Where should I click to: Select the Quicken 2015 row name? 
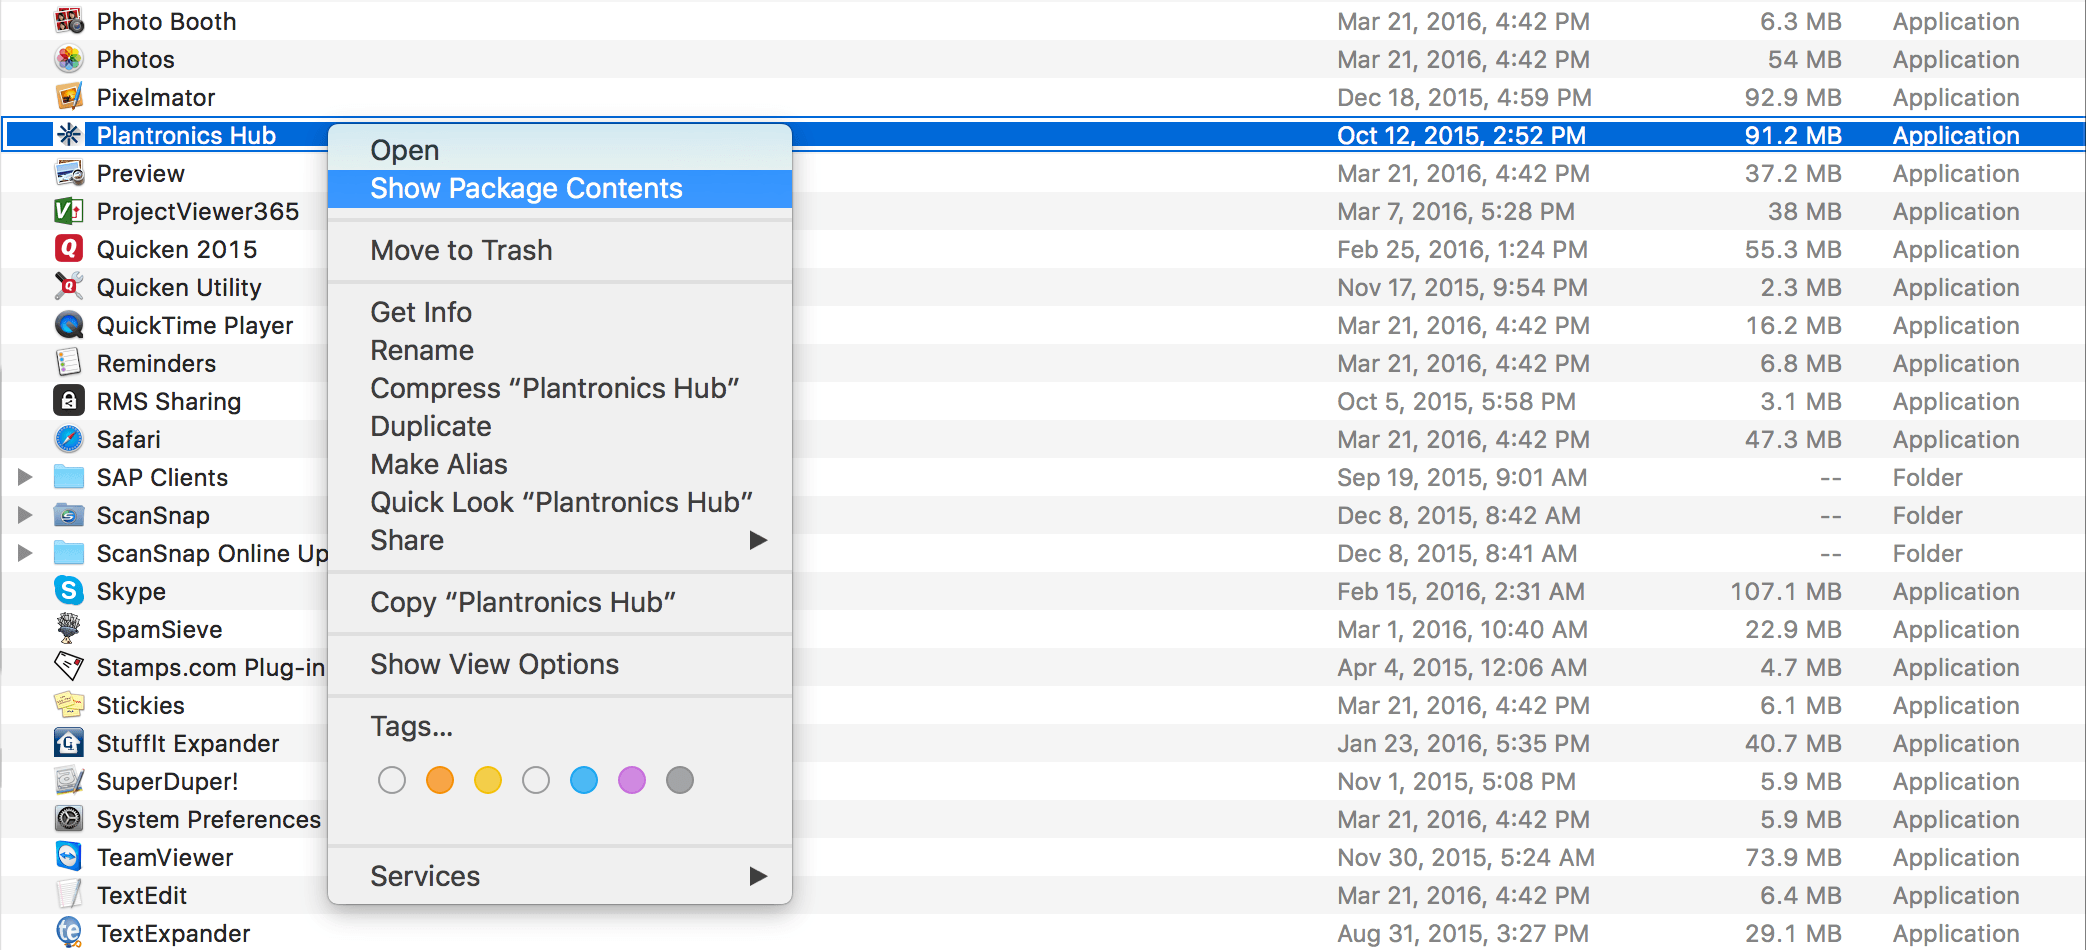177,249
